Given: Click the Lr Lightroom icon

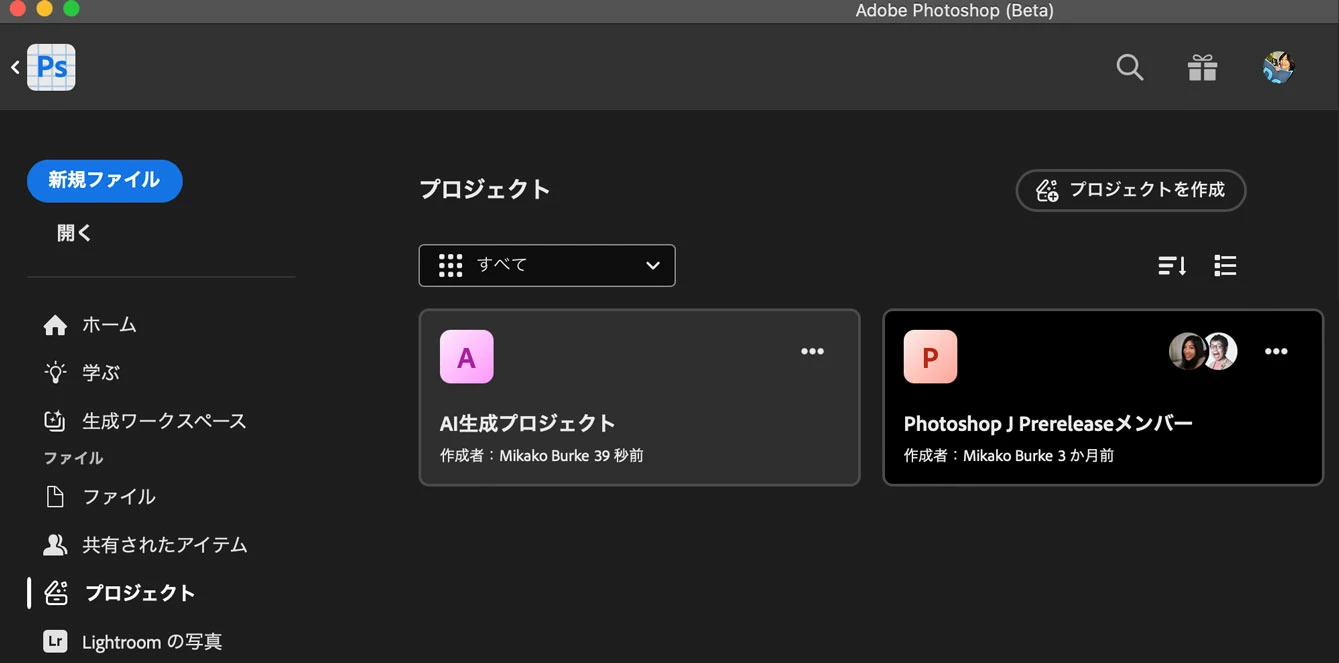Looking at the screenshot, I should [x=55, y=641].
